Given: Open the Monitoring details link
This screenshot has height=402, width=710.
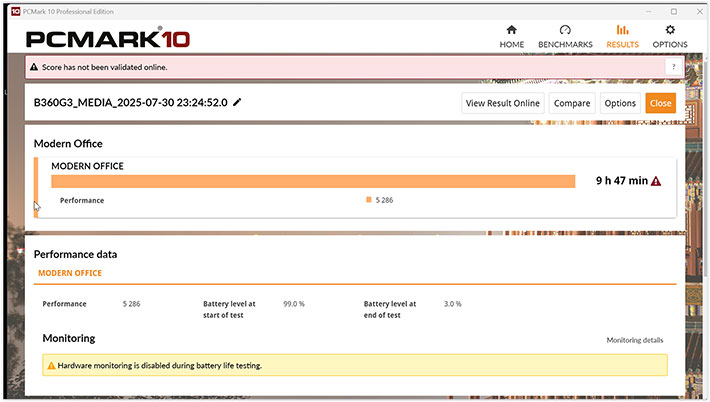Looking at the screenshot, I should coord(634,340).
